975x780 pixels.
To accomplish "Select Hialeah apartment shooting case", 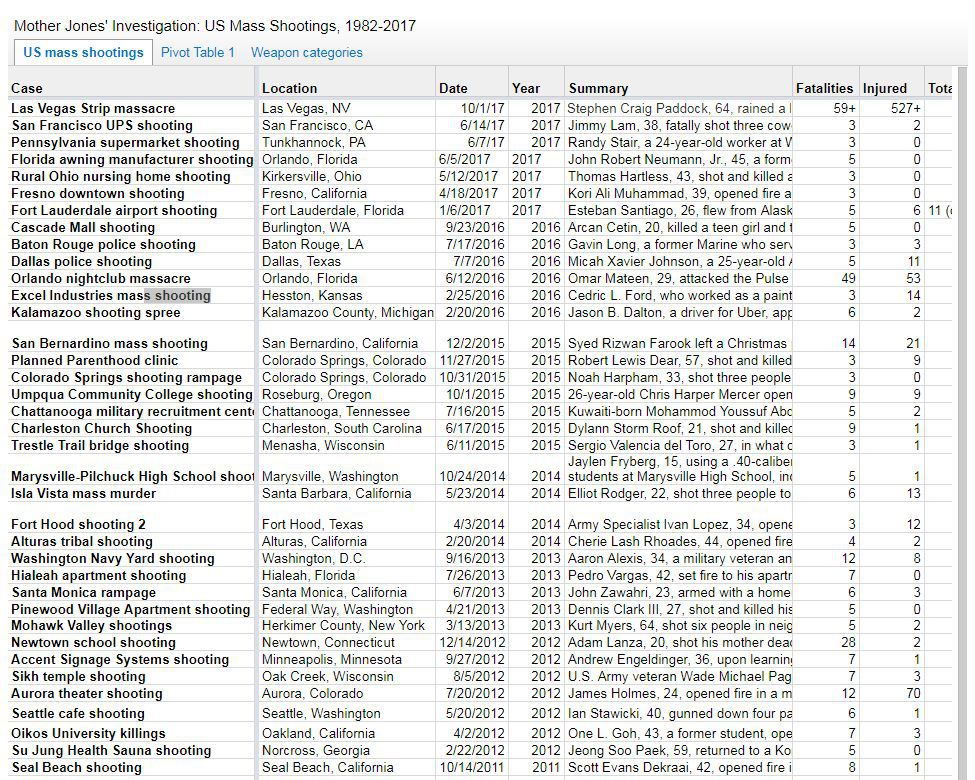I will click(132, 575).
